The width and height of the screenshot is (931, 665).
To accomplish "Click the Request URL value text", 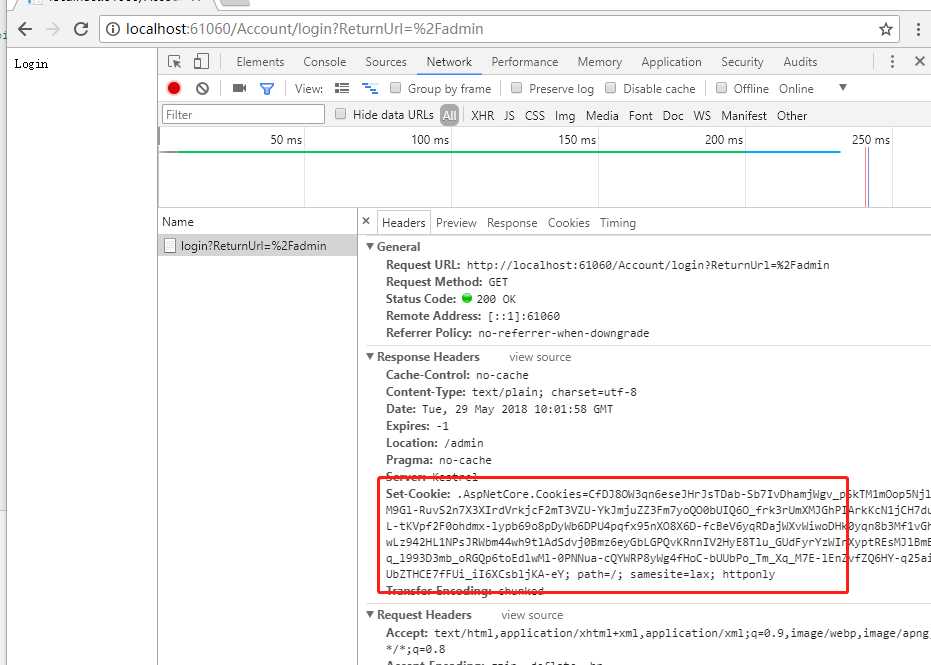I will [648, 265].
